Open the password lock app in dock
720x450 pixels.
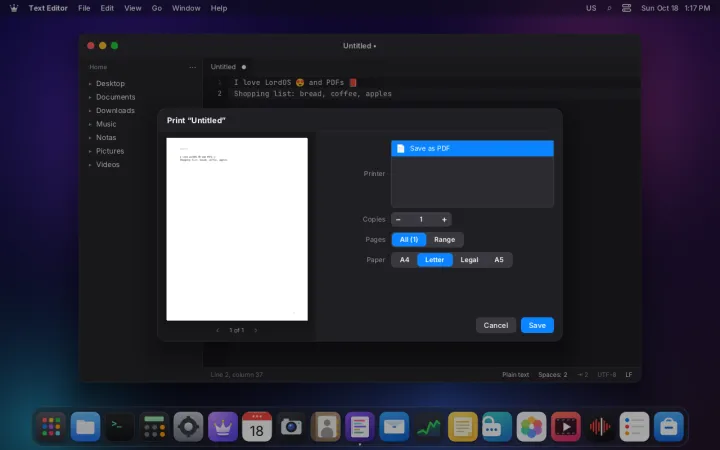coord(497,427)
